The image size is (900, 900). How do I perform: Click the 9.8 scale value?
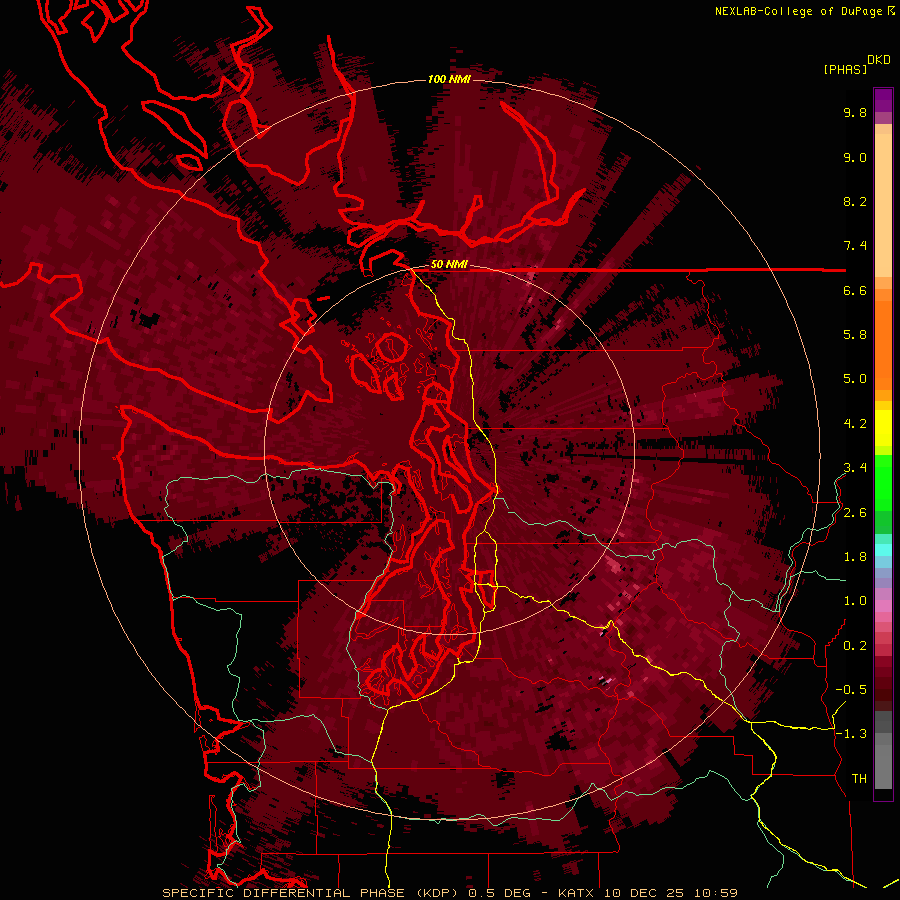pyautogui.click(x=855, y=112)
